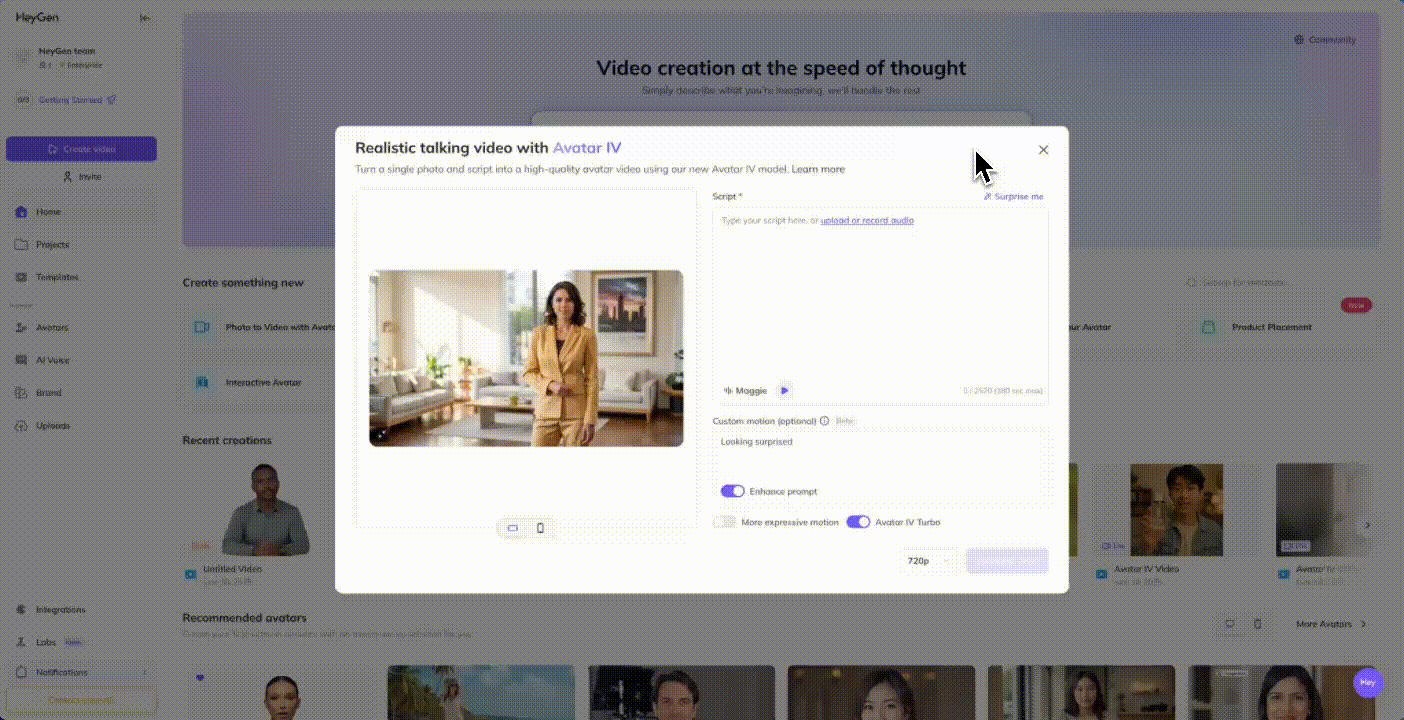Click Invite in the sidebar
Viewport: 1404px width, 720px height.
pos(81,177)
